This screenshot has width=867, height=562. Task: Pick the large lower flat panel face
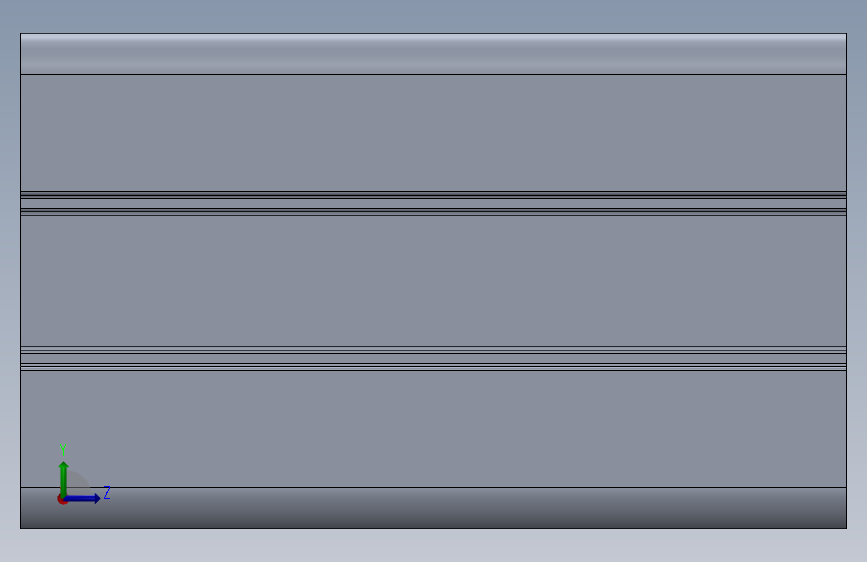[434, 429]
